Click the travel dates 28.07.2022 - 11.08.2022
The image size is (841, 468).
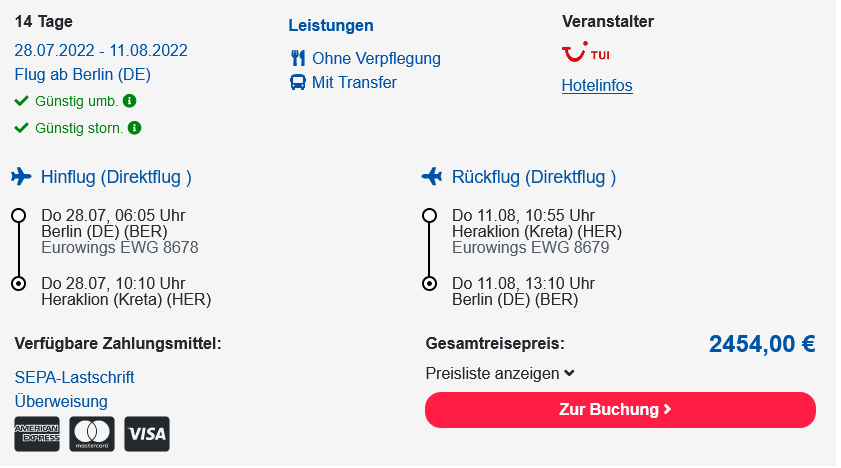pos(101,50)
